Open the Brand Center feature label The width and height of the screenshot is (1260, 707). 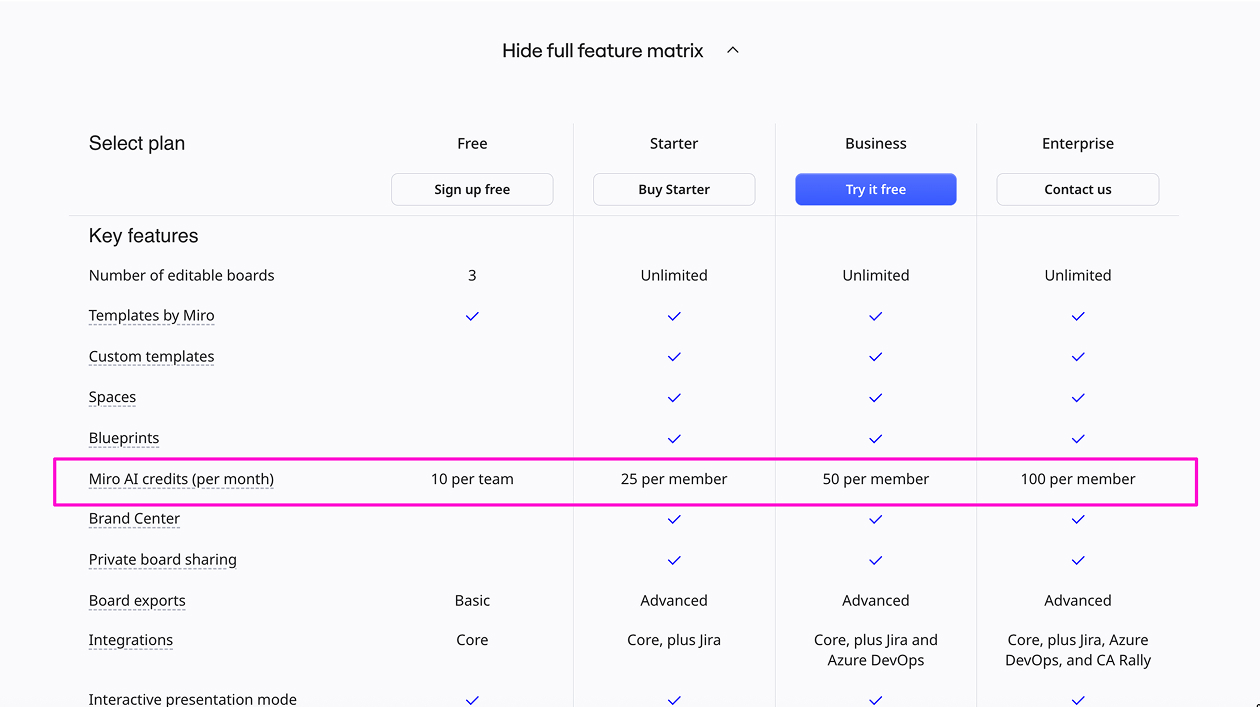coord(134,519)
